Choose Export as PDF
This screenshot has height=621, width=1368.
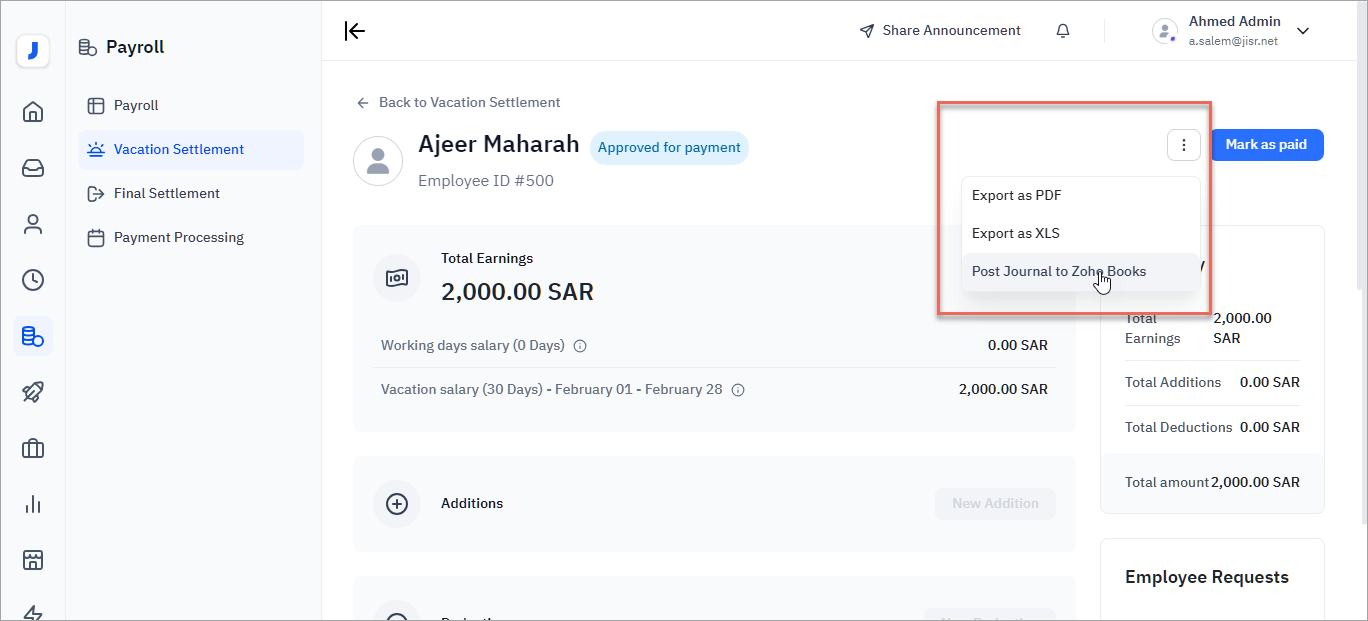(1017, 195)
